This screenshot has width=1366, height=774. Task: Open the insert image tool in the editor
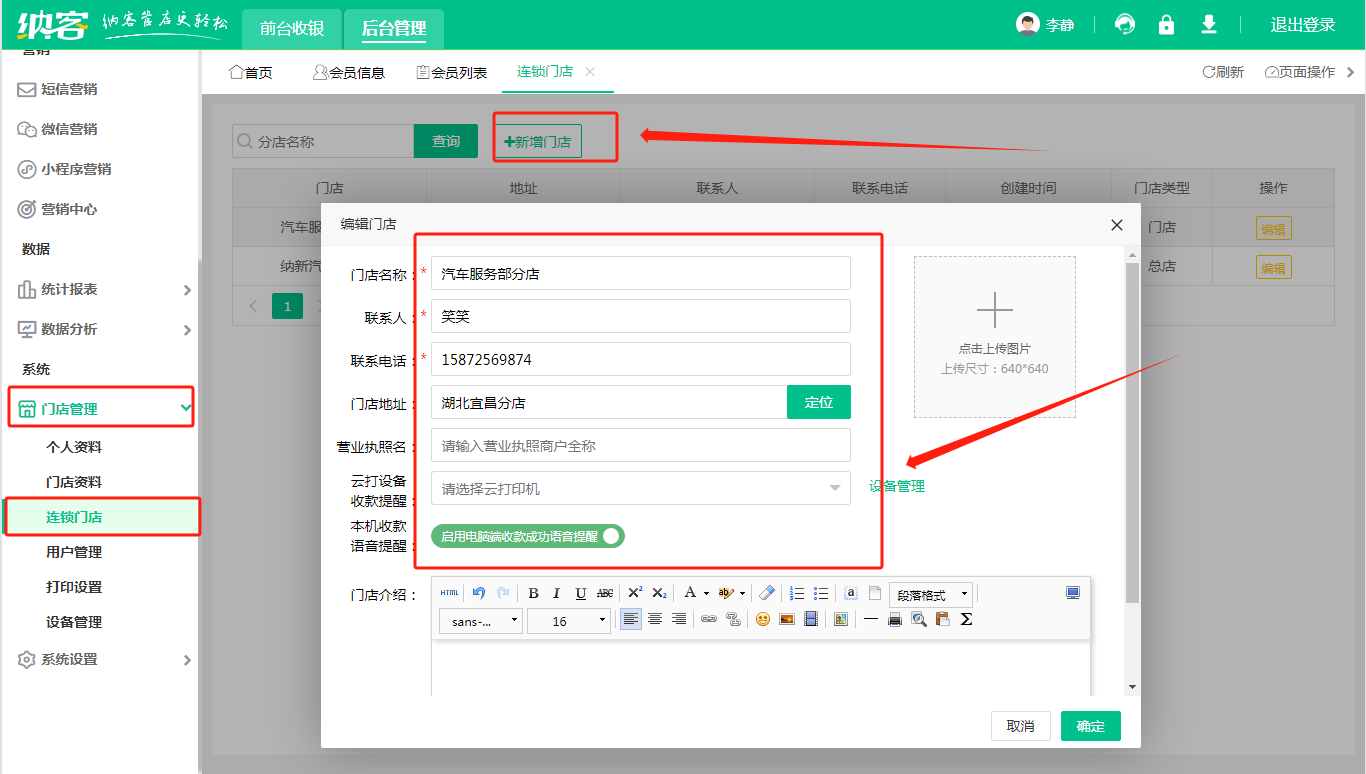[x=787, y=620]
